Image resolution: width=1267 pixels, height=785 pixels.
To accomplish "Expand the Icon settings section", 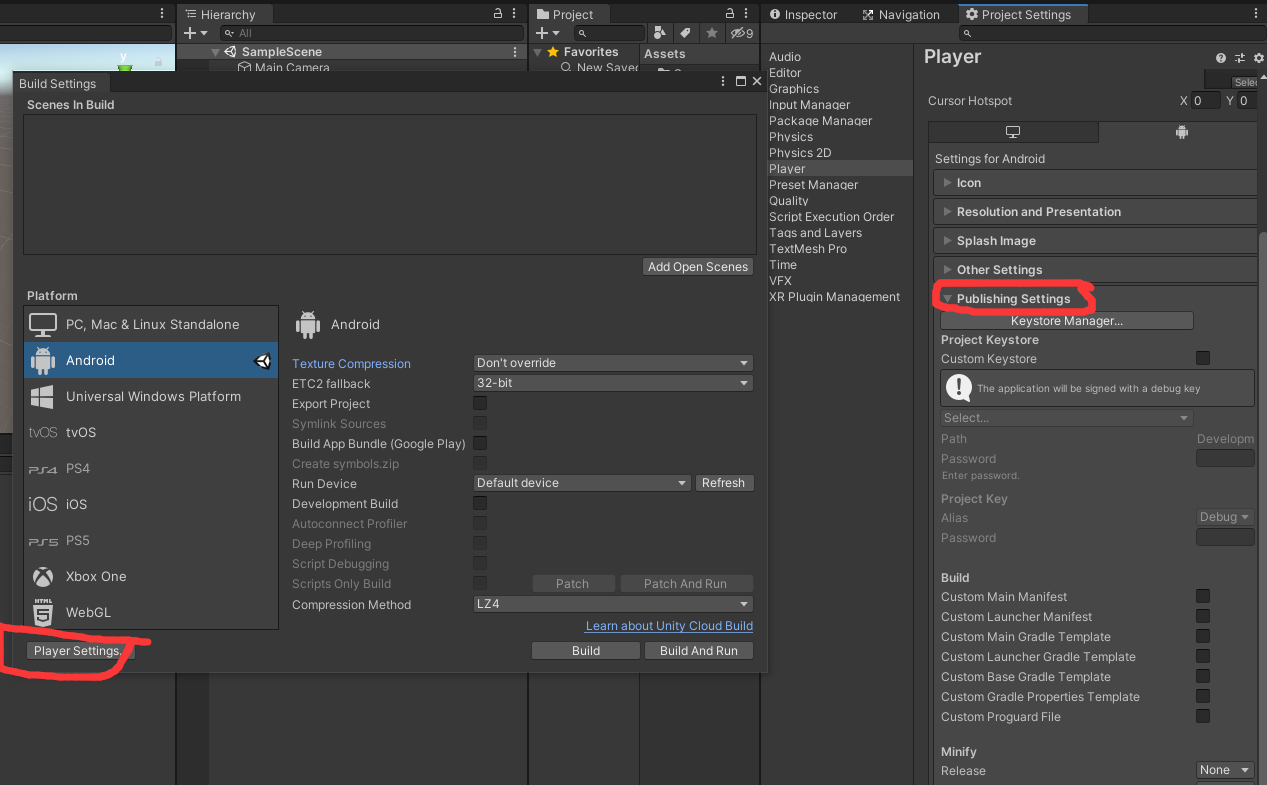I will [1095, 183].
